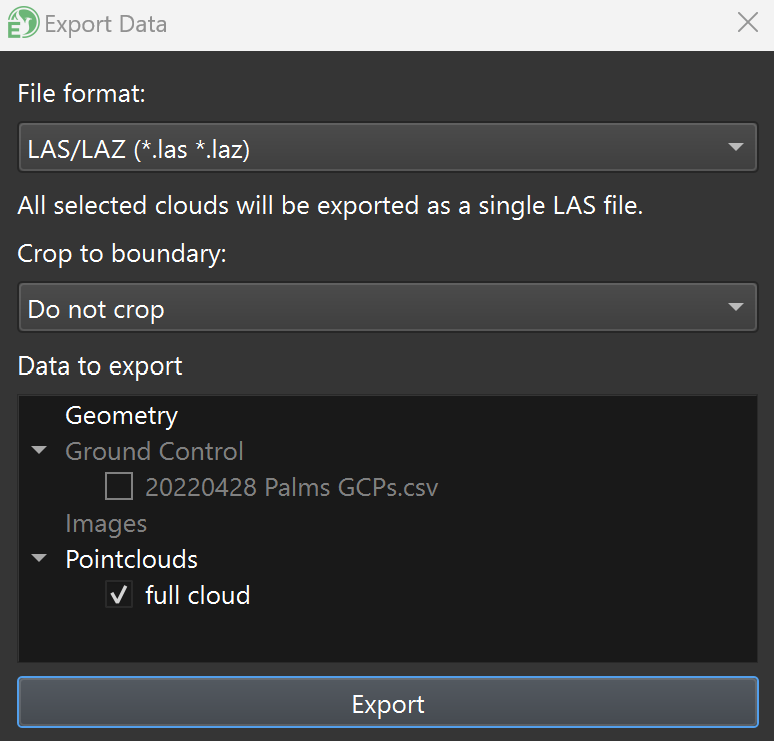
Task: Enable the 20220428 Palms GCPs.csv checkbox
Action: (119, 487)
